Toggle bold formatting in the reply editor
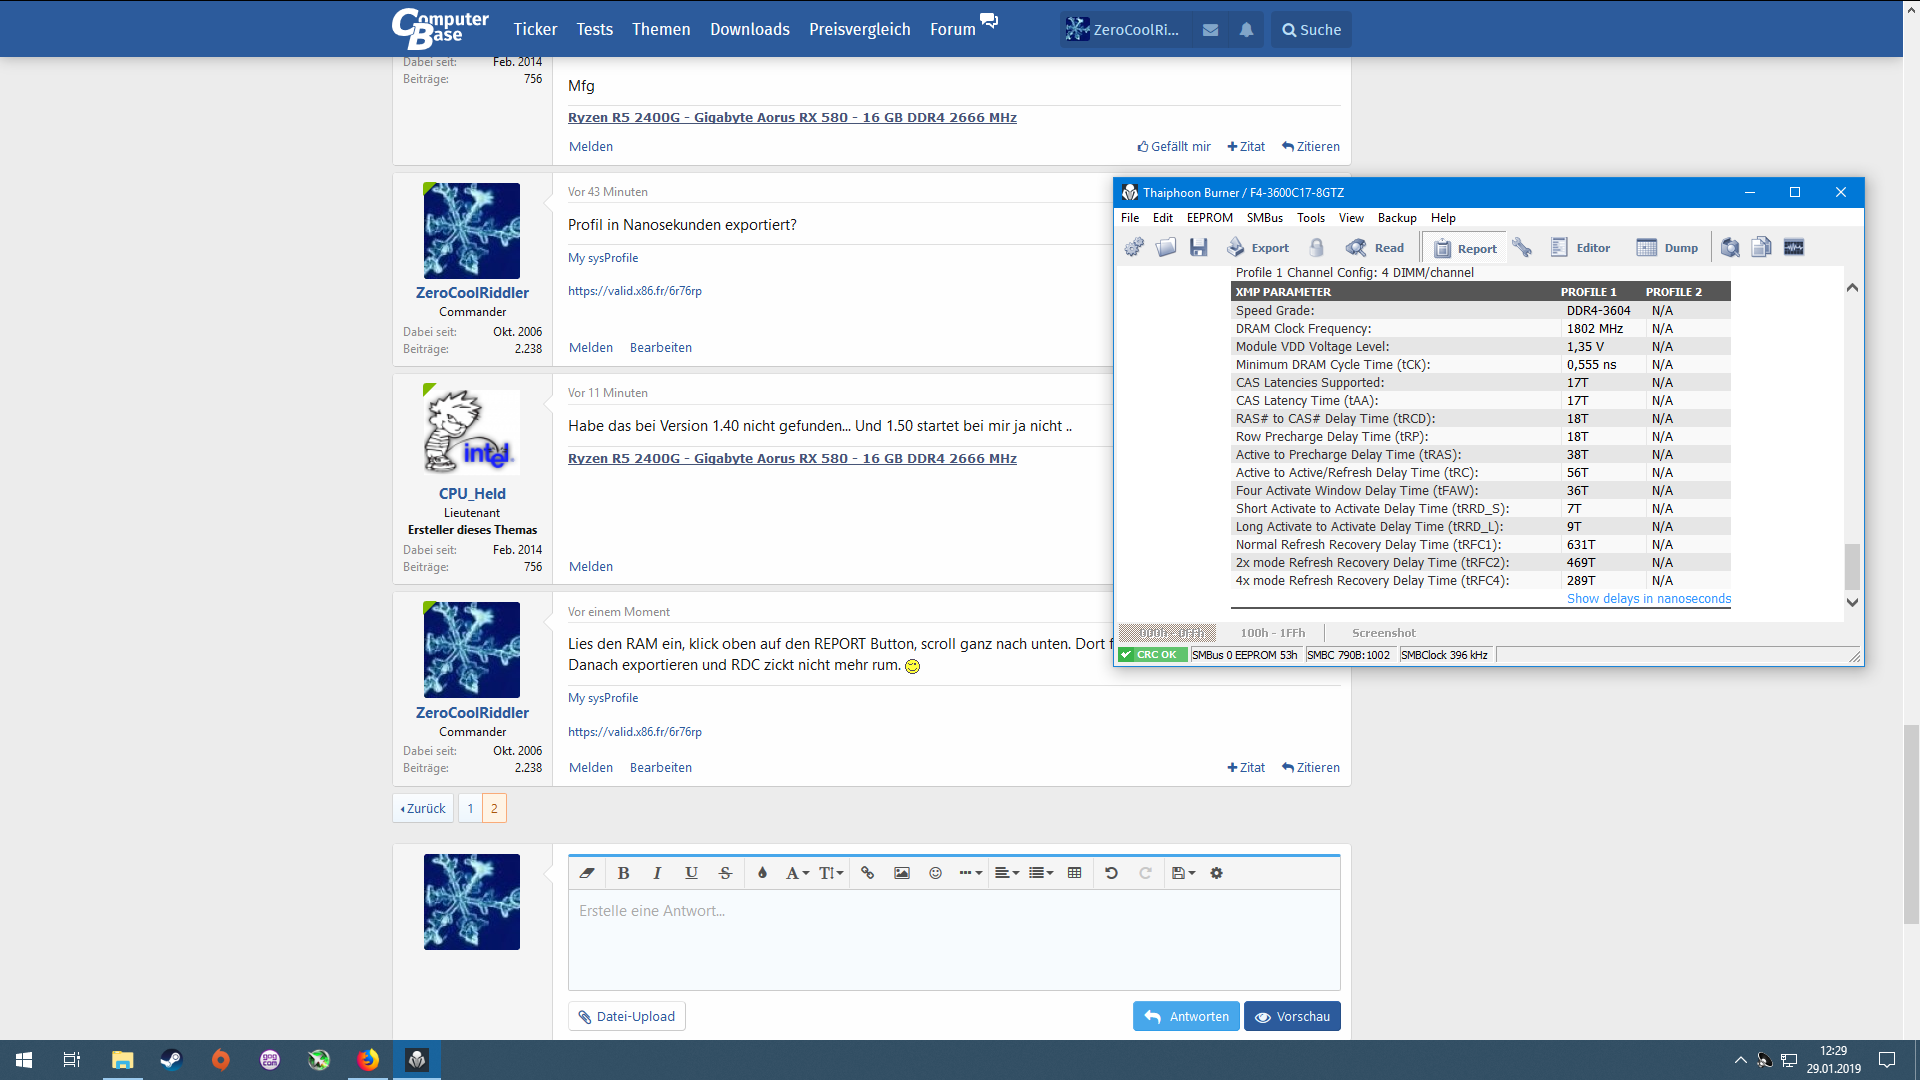This screenshot has width=1920, height=1080. coord(623,873)
